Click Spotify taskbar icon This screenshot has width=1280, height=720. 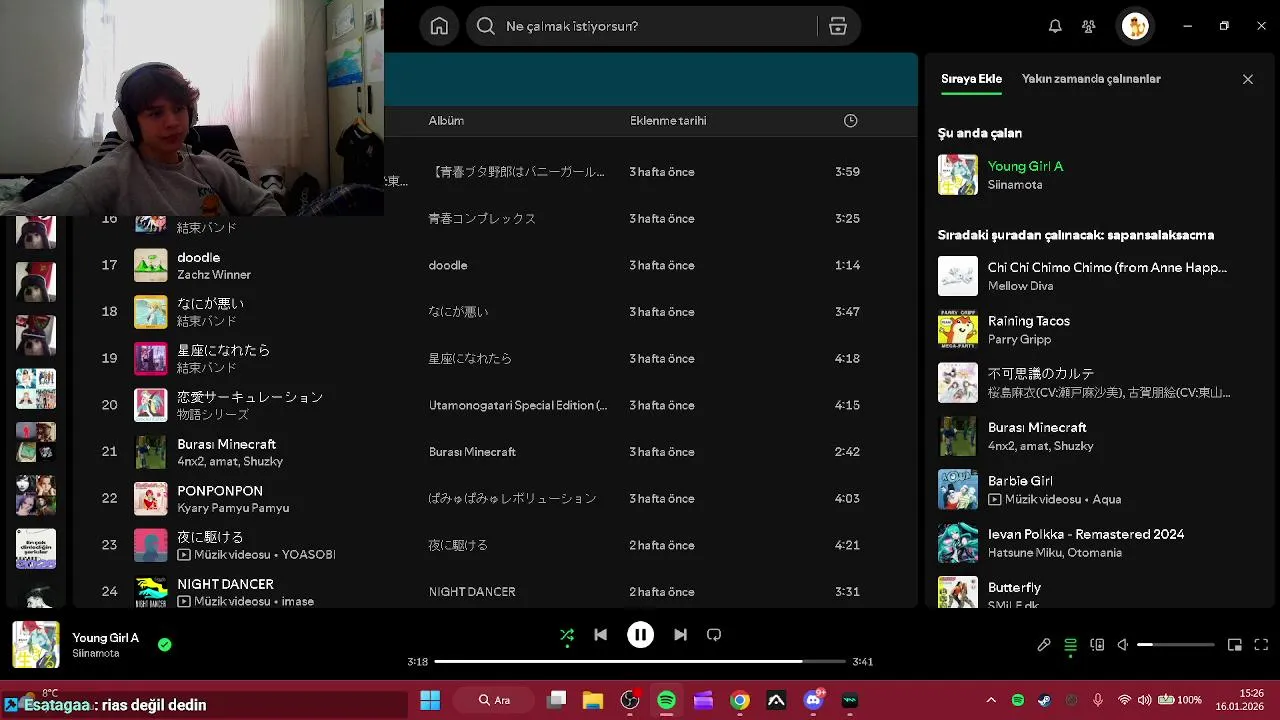point(666,700)
